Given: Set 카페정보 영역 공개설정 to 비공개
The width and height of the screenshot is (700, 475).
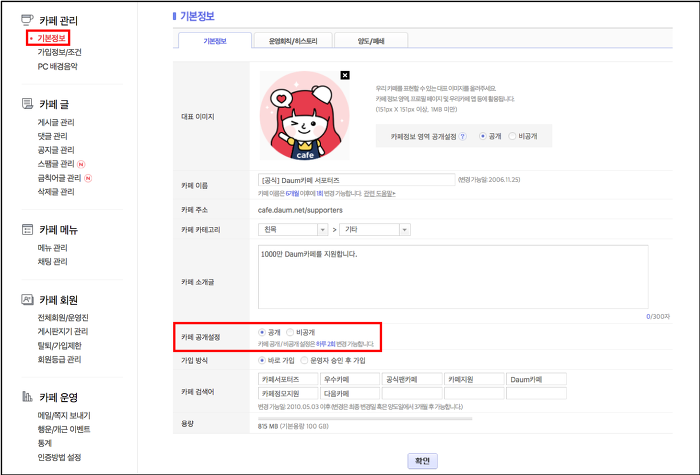Looking at the screenshot, I should click(x=512, y=136).
